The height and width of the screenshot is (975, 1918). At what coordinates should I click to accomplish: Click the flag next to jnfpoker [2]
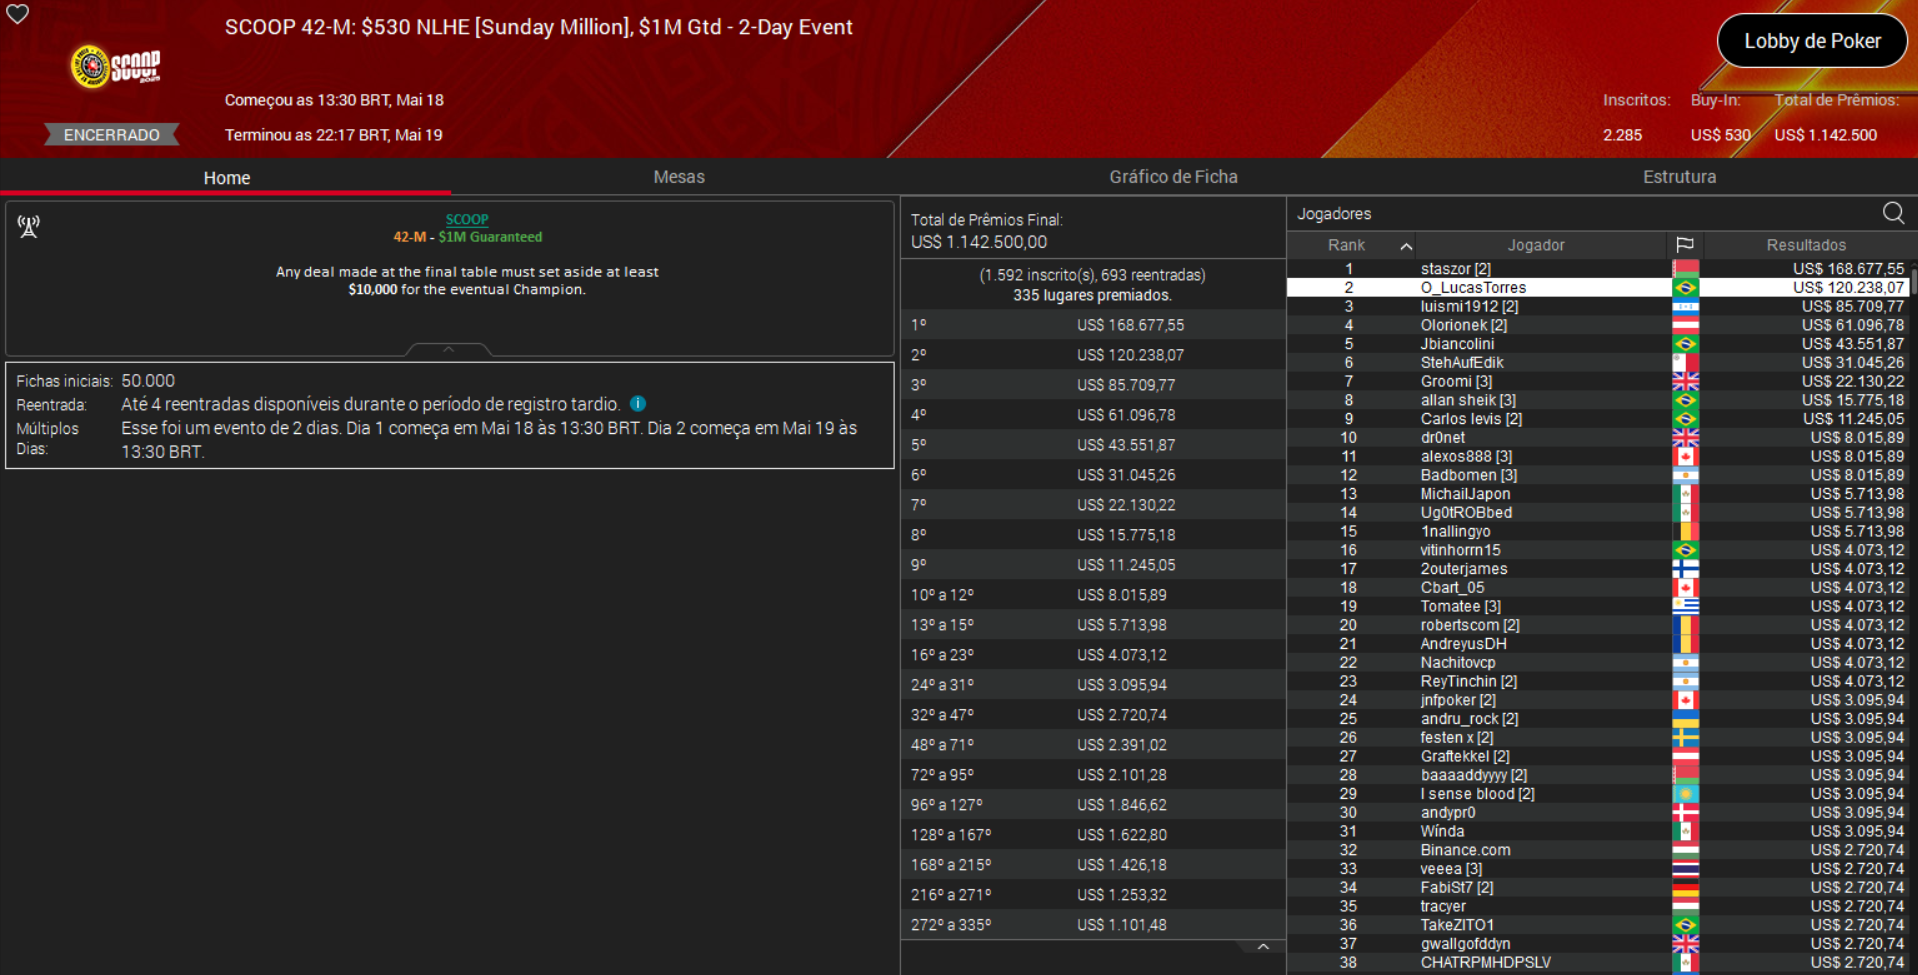[1685, 700]
